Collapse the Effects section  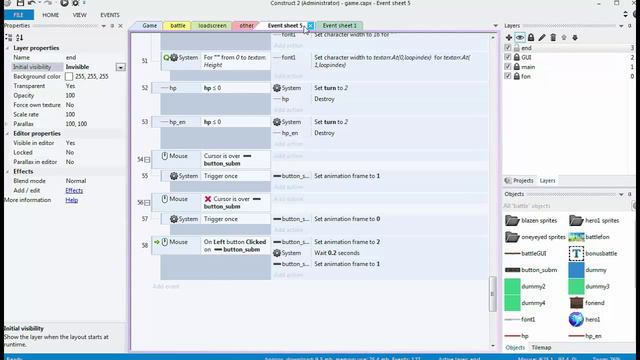tap(7, 172)
